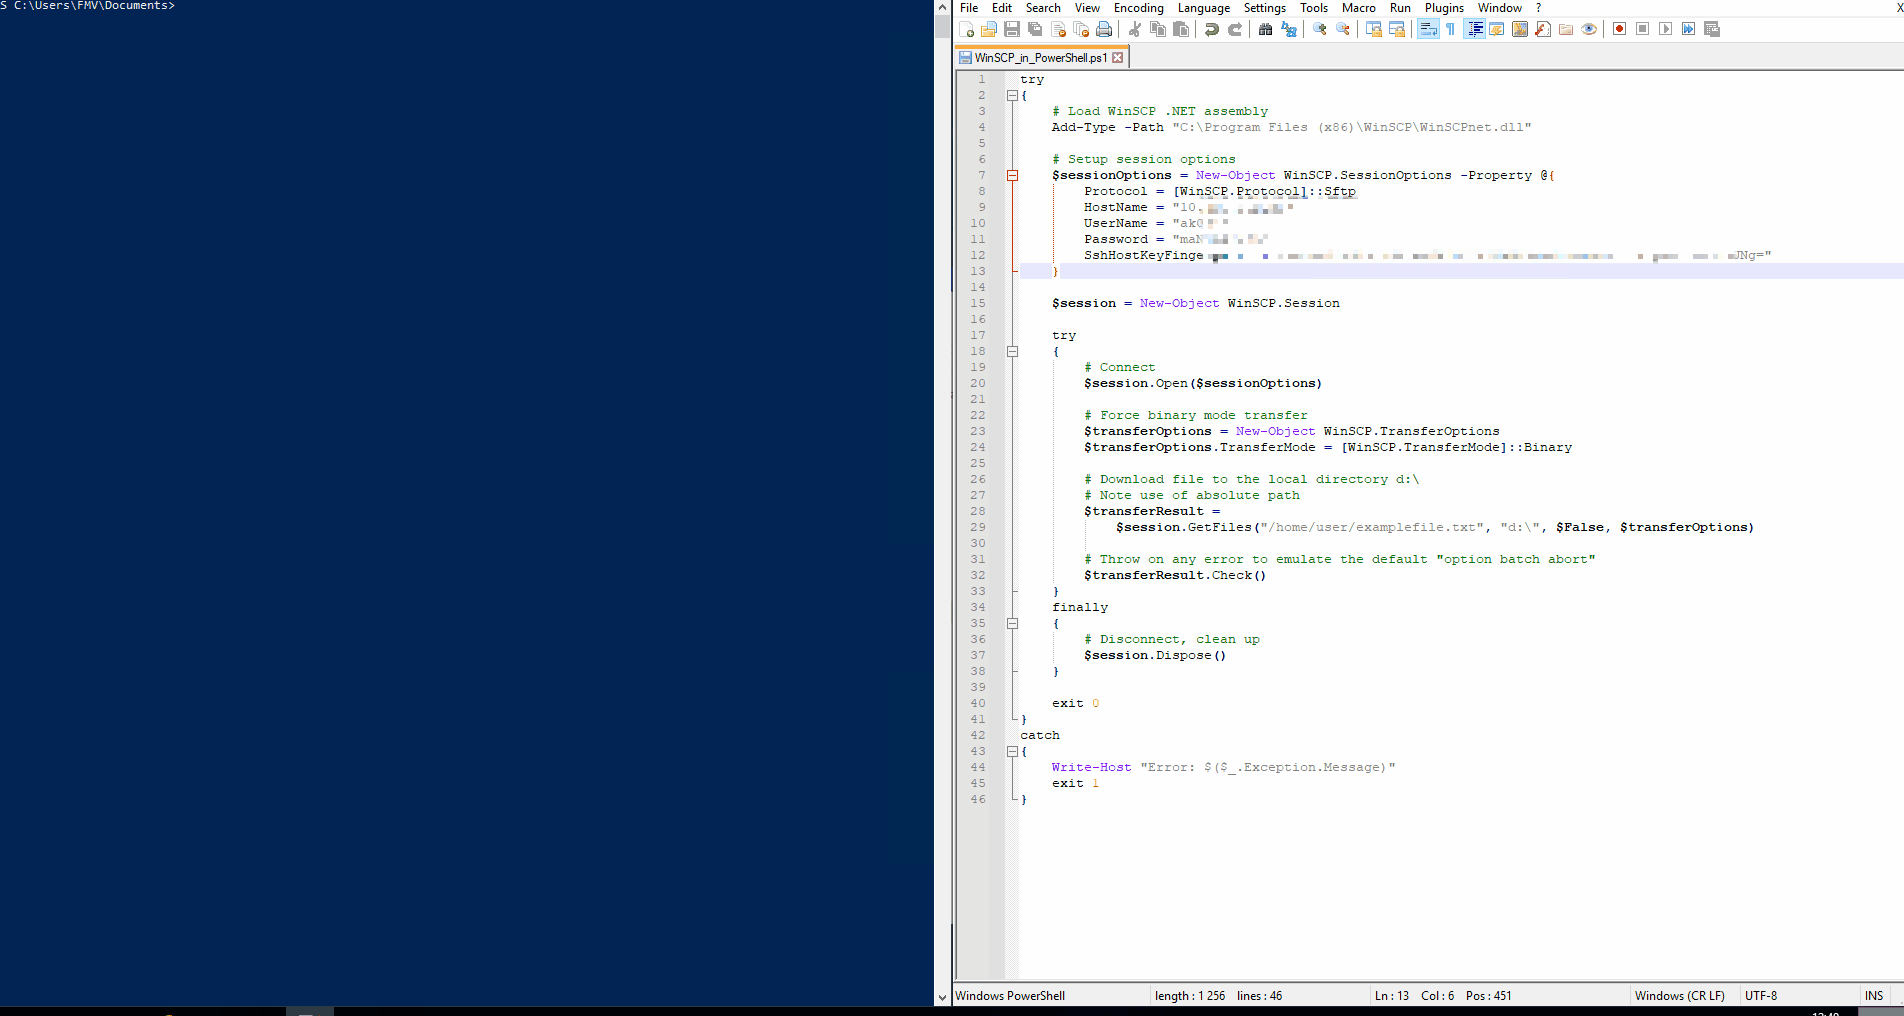
Task: Open the Encoding menu
Action: click(1138, 8)
